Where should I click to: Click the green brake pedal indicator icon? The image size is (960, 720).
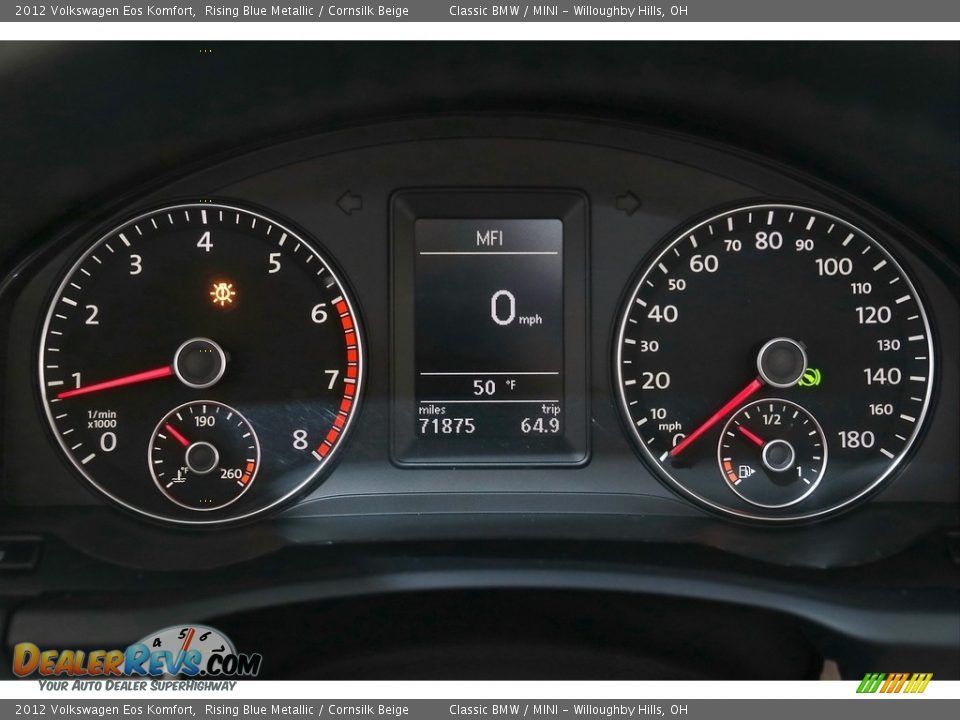click(809, 377)
